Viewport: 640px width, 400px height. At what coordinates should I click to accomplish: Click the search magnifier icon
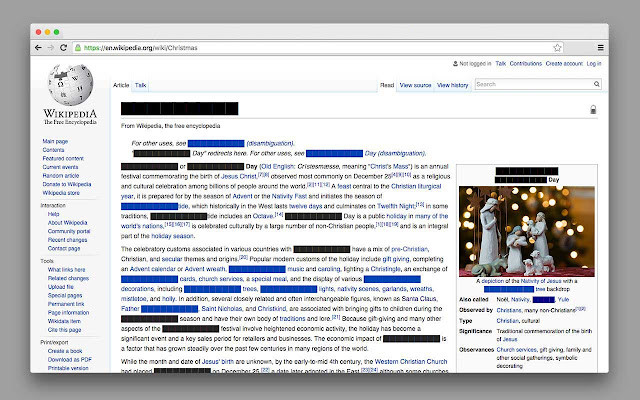tap(597, 84)
